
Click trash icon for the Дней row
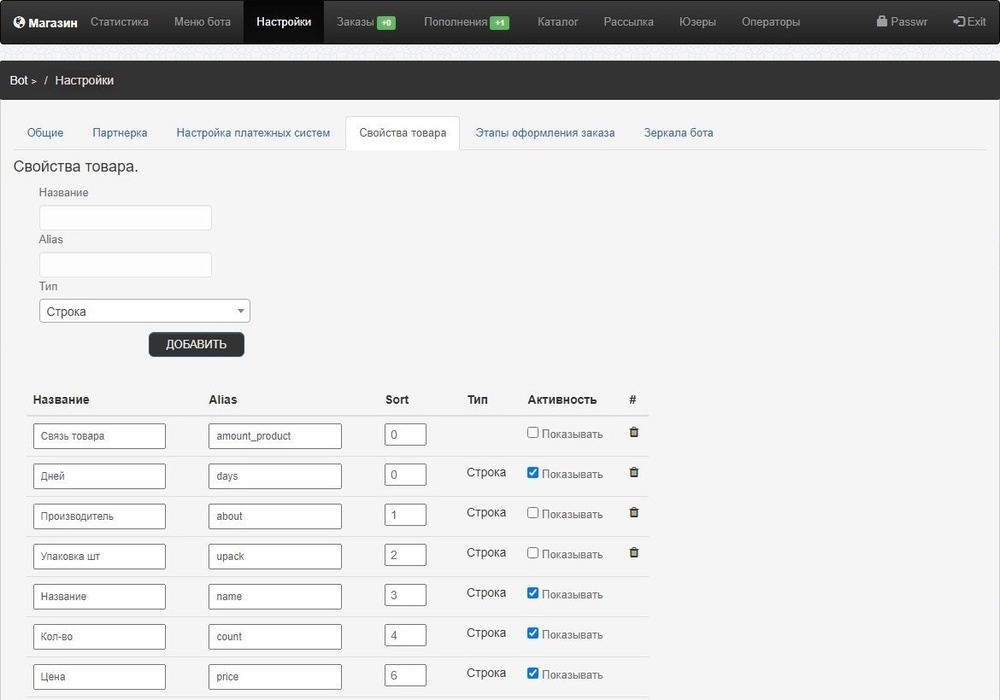[634, 472]
